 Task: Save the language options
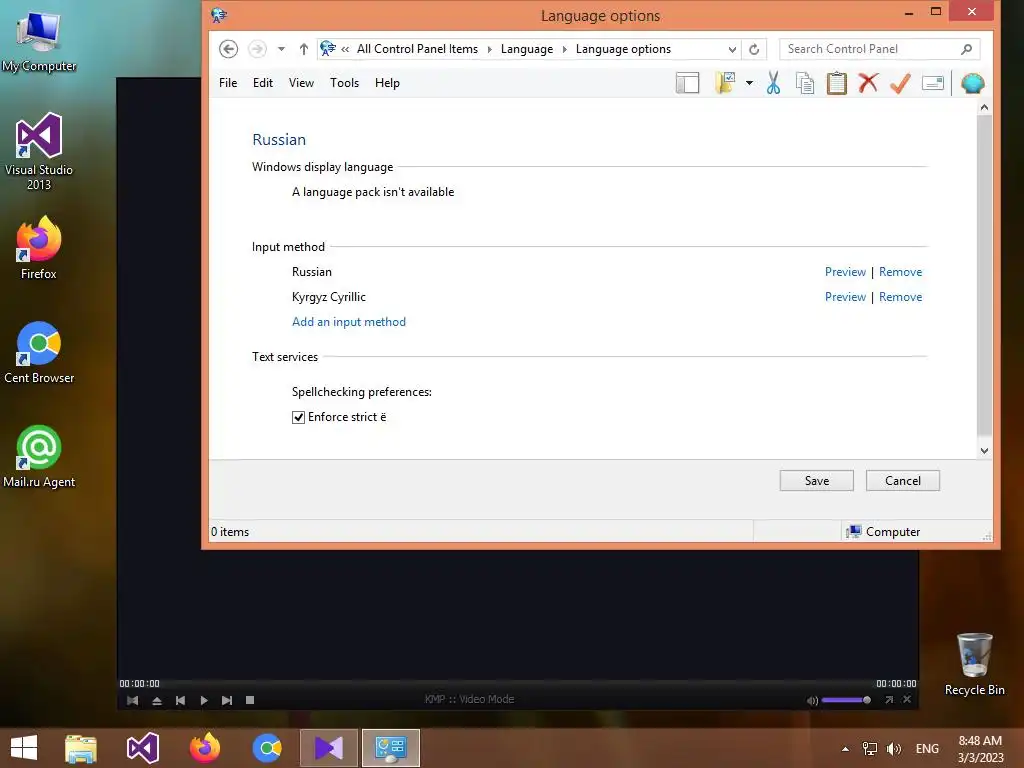pyautogui.click(x=816, y=481)
